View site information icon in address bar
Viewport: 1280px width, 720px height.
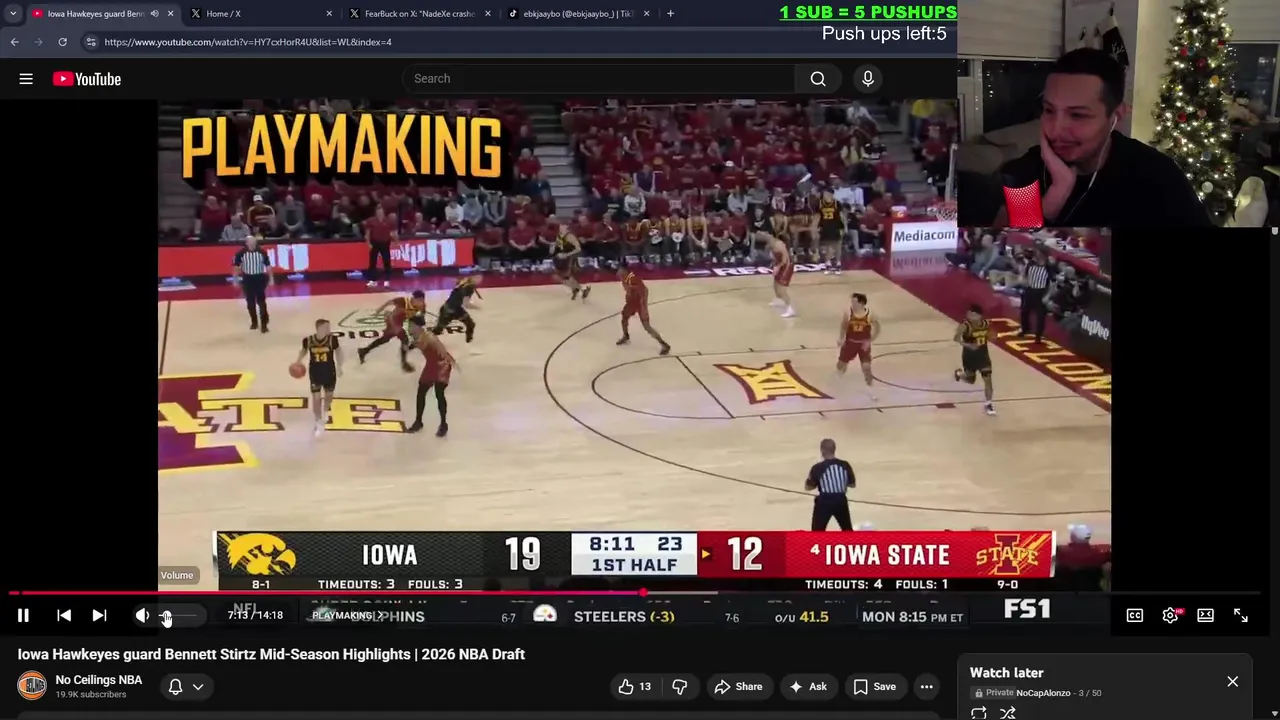pos(91,42)
